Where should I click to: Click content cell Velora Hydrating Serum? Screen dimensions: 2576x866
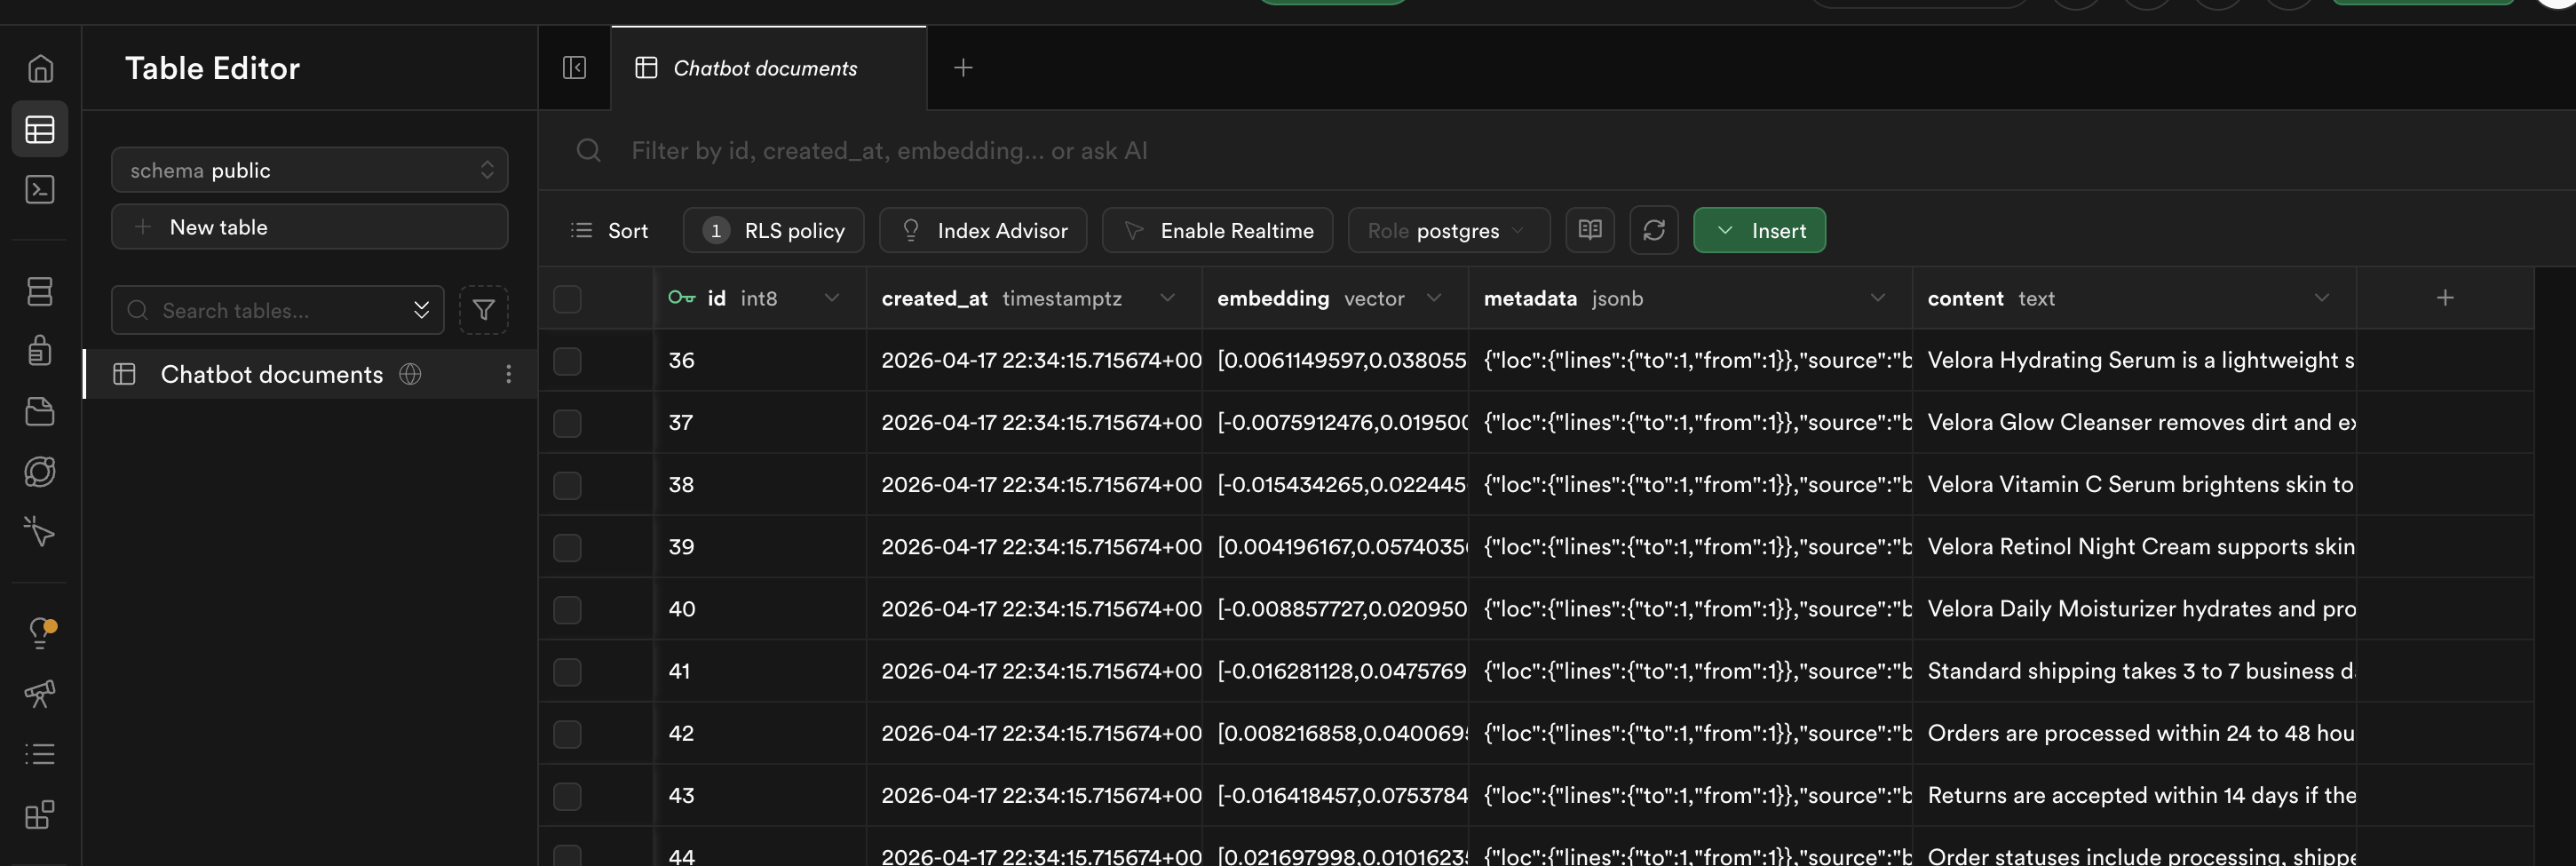pyautogui.click(x=2134, y=360)
